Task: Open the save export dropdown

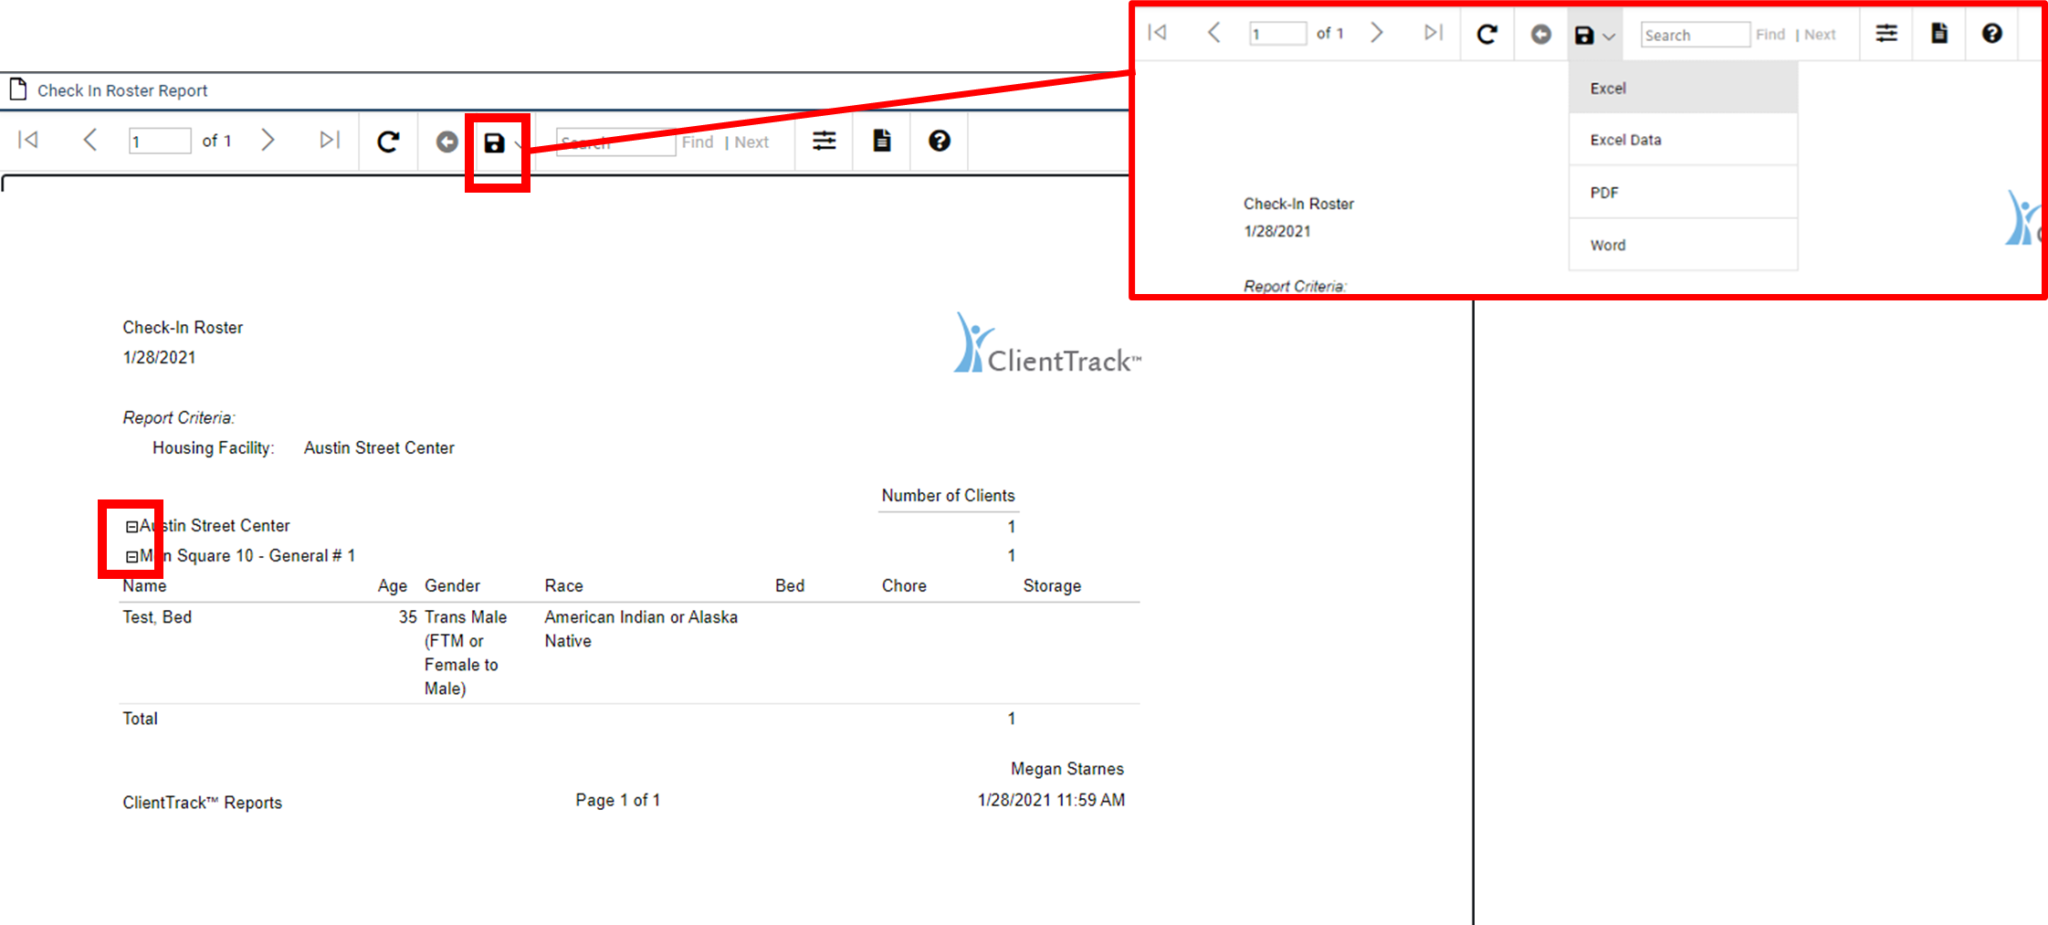Action: click(x=496, y=143)
